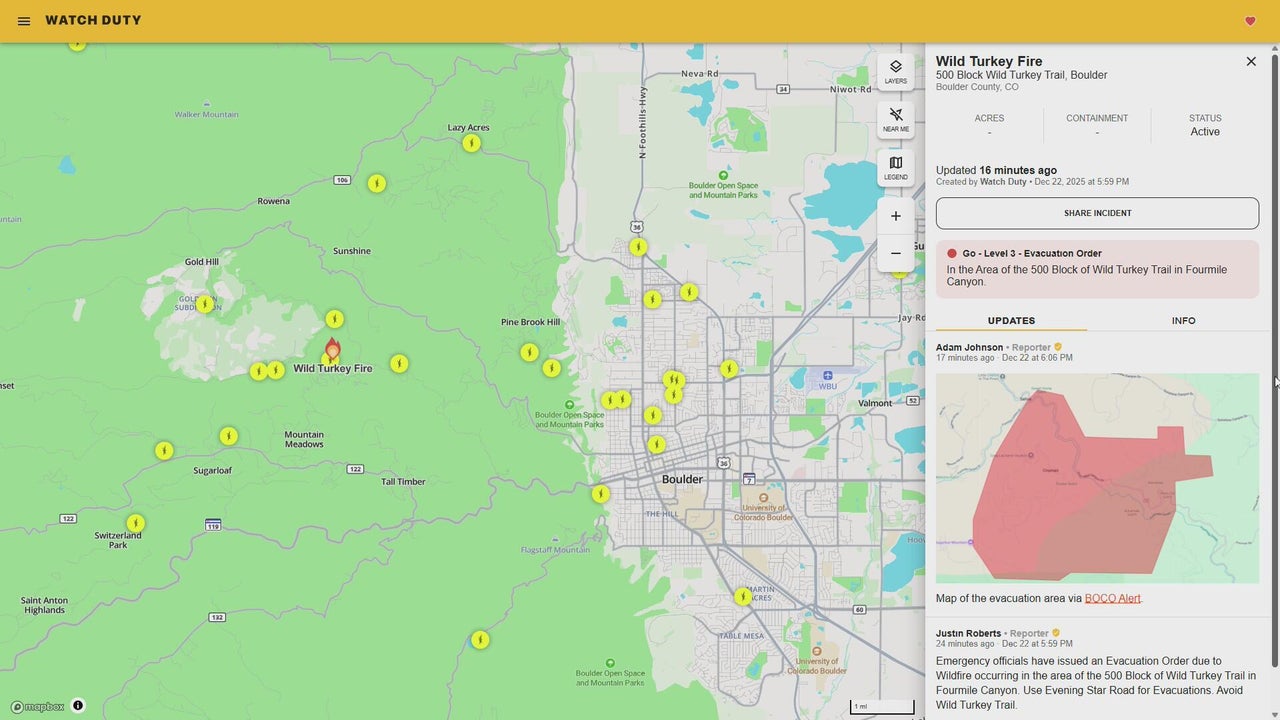Select the Wild Turkey Fire flame marker
The width and height of the screenshot is (1280, 720).
click(333, 349)
